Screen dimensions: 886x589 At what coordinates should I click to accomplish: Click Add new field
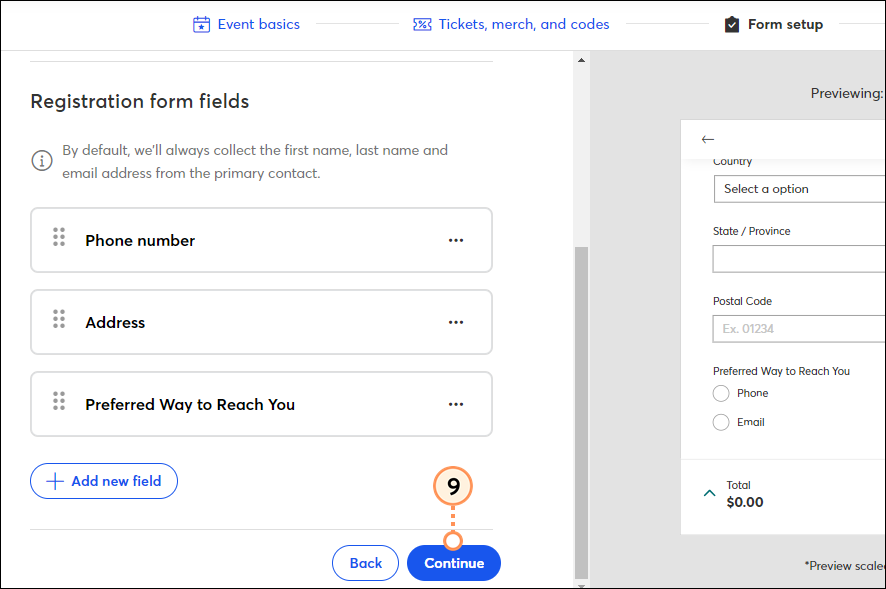pos(103,481)
